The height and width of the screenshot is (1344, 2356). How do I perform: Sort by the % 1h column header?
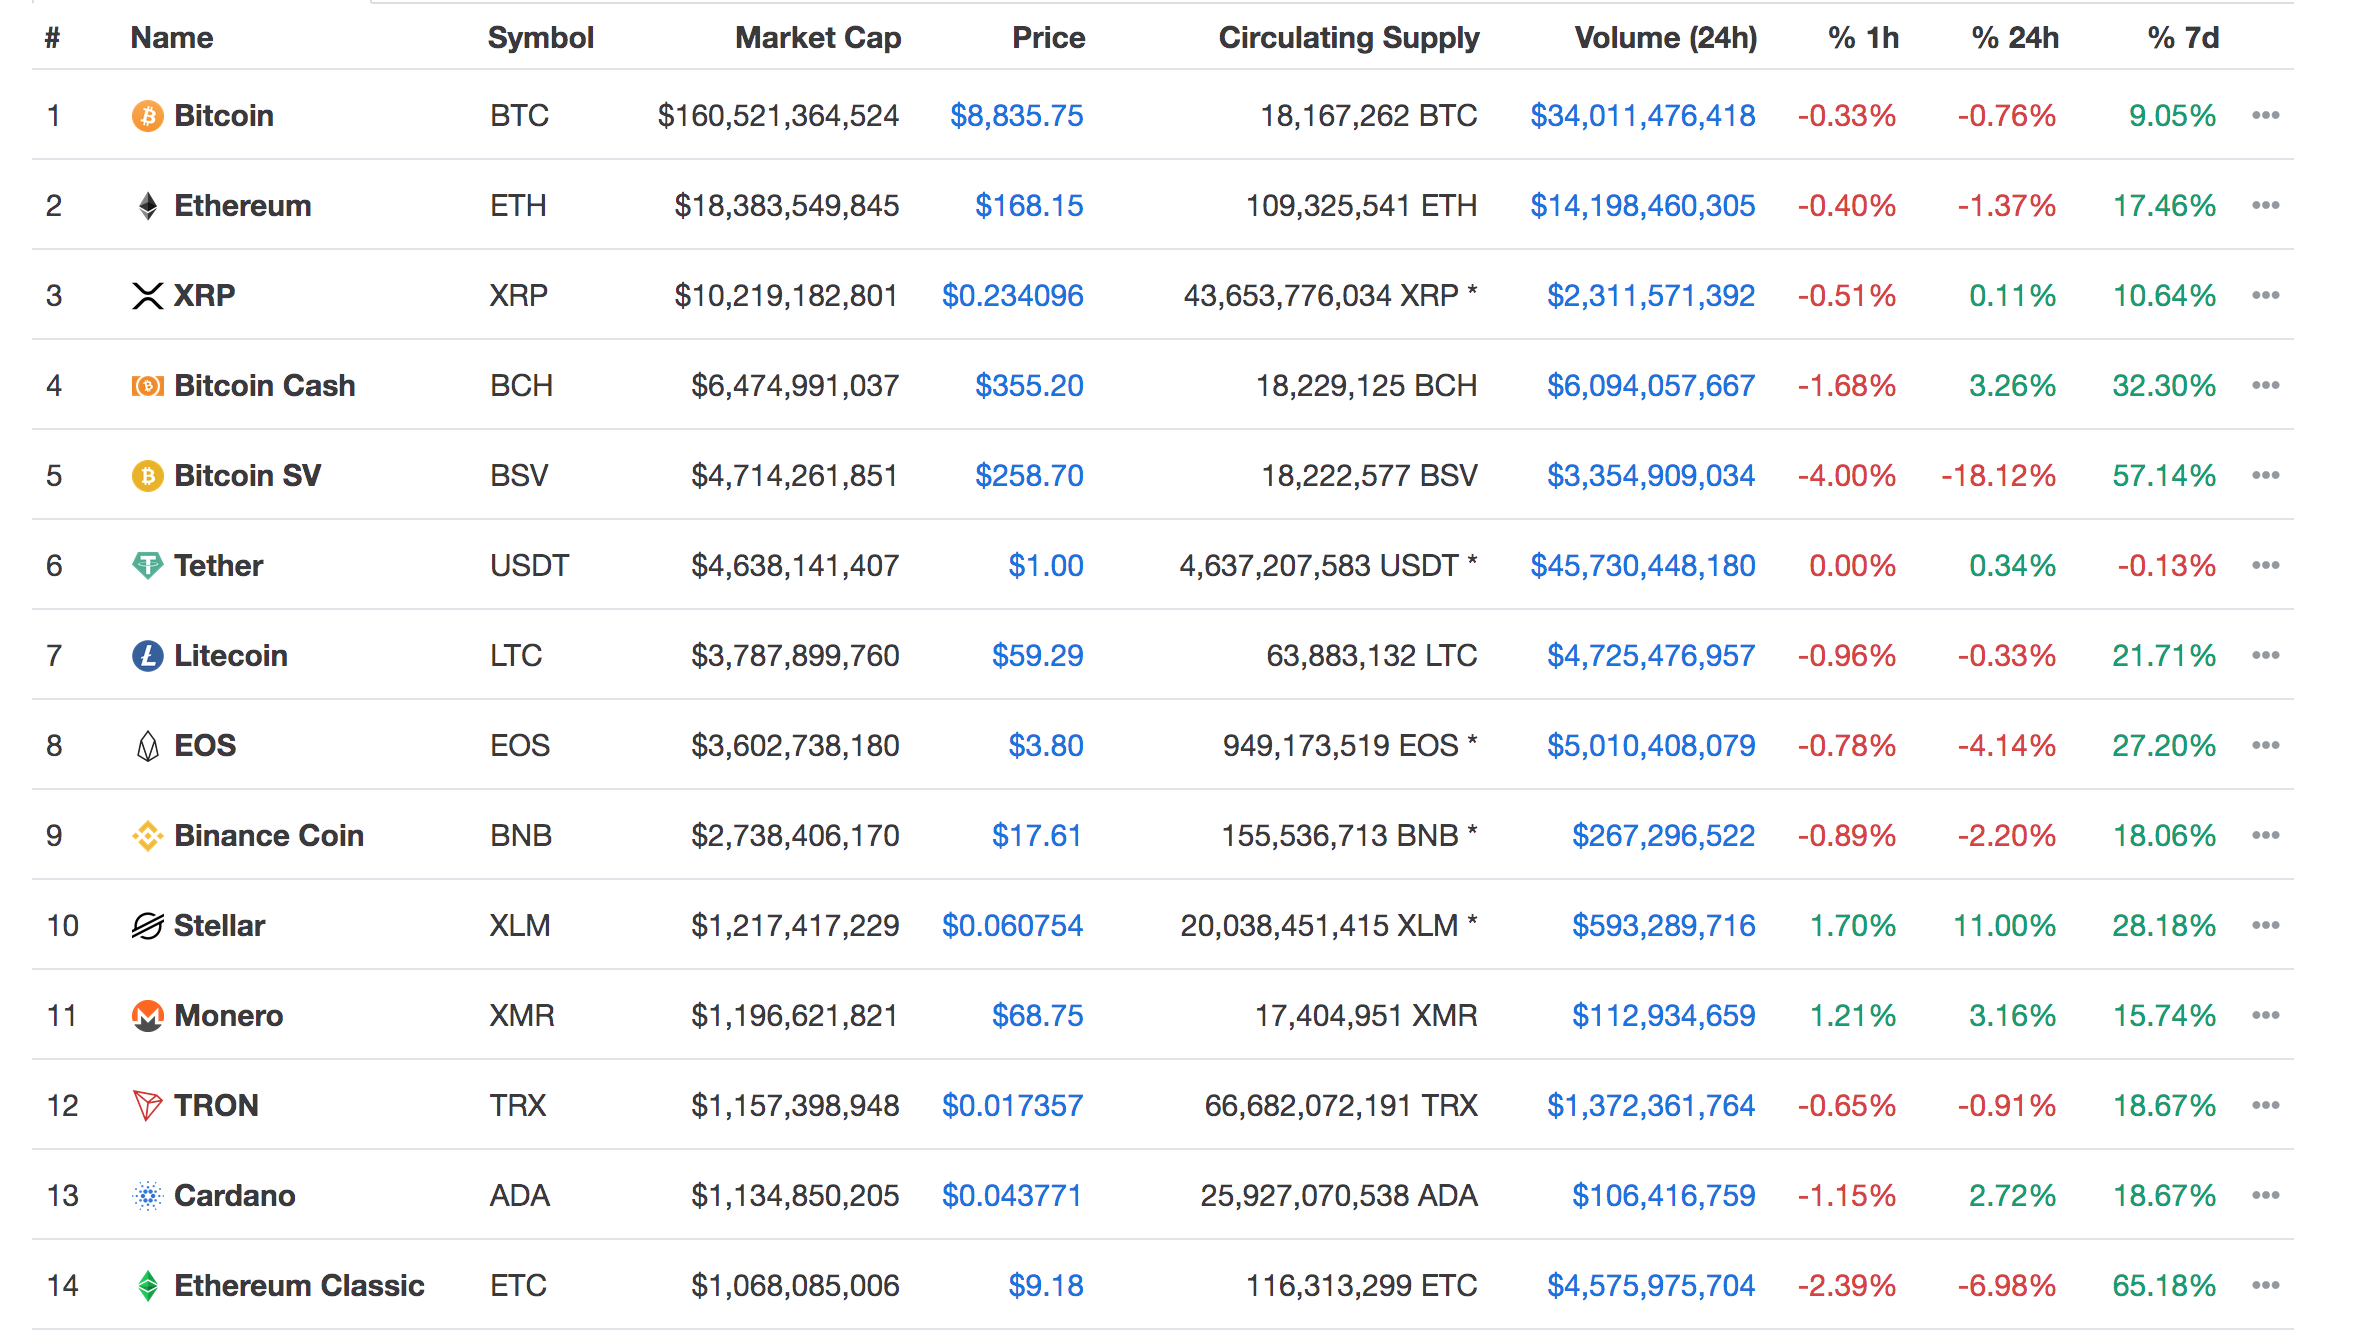click(x=1863, y=38)
